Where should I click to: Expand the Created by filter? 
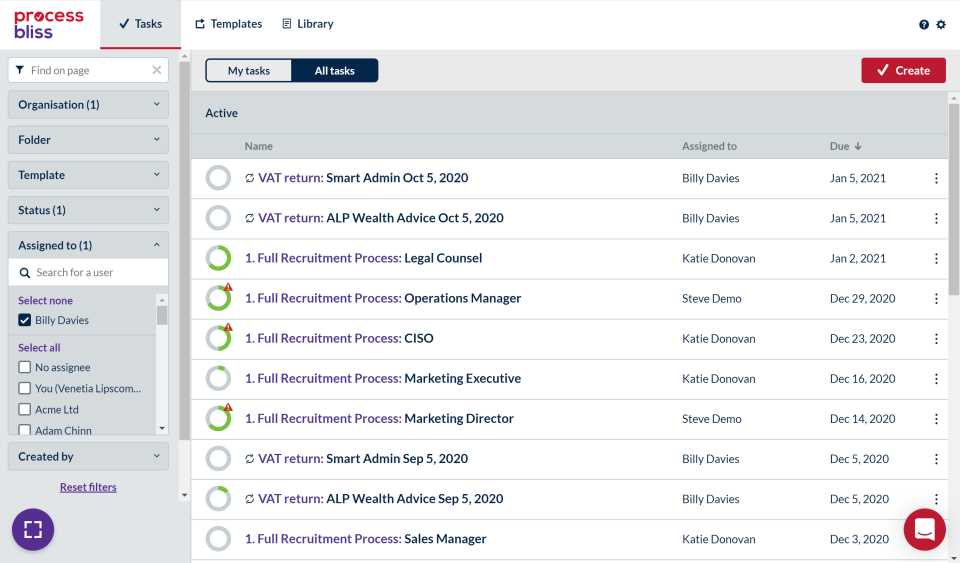coord(88,457)
